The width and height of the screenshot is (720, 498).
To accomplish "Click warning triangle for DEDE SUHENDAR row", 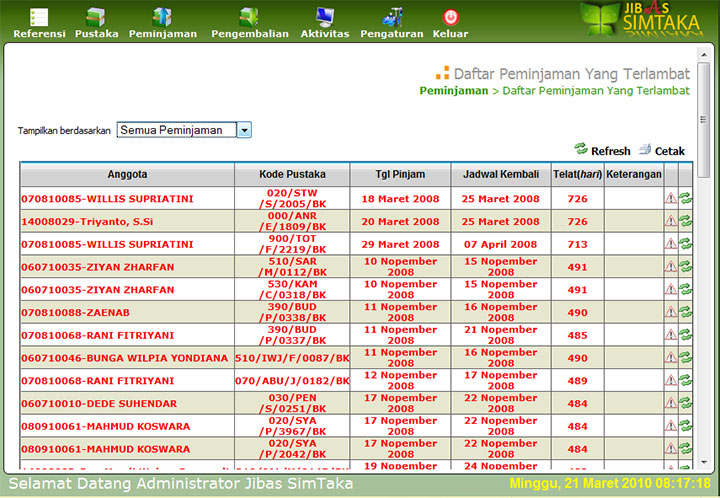I will [671, 403].
